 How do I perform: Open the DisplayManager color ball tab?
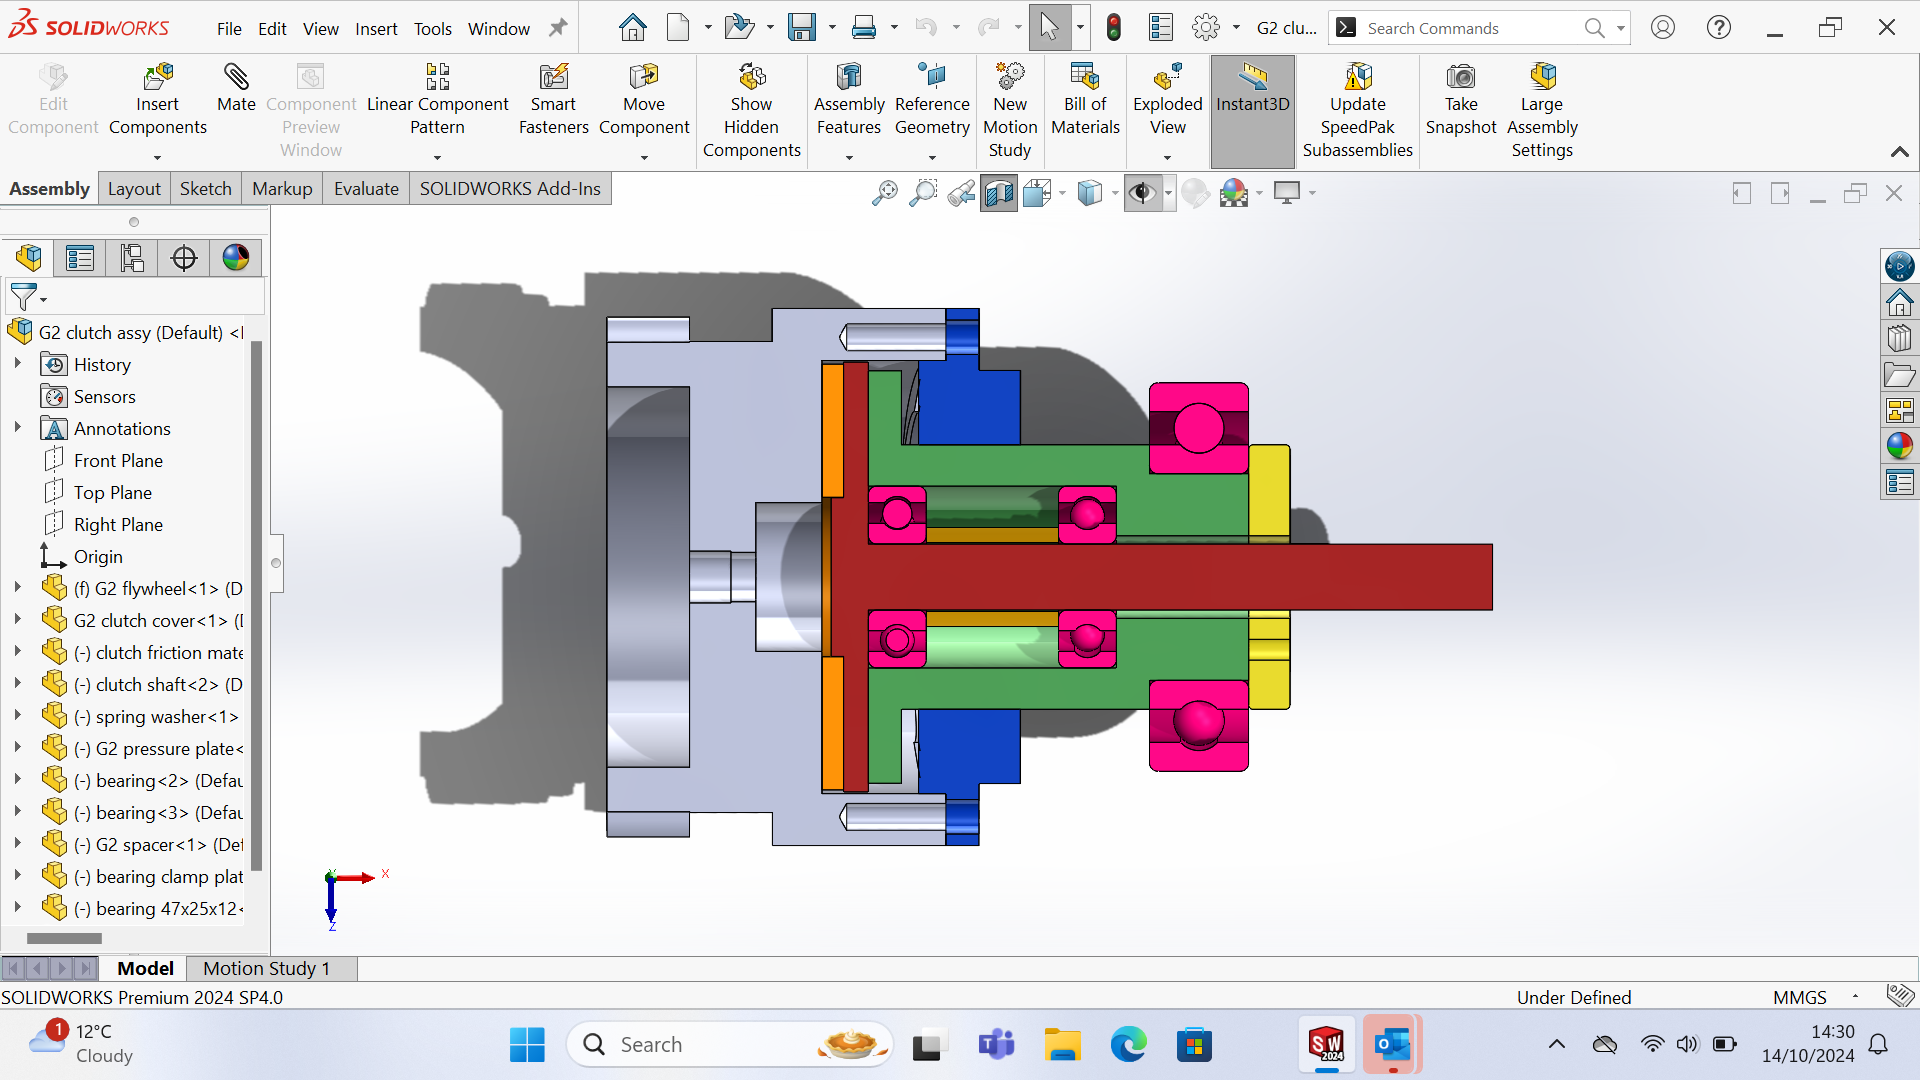click(236, 258)
